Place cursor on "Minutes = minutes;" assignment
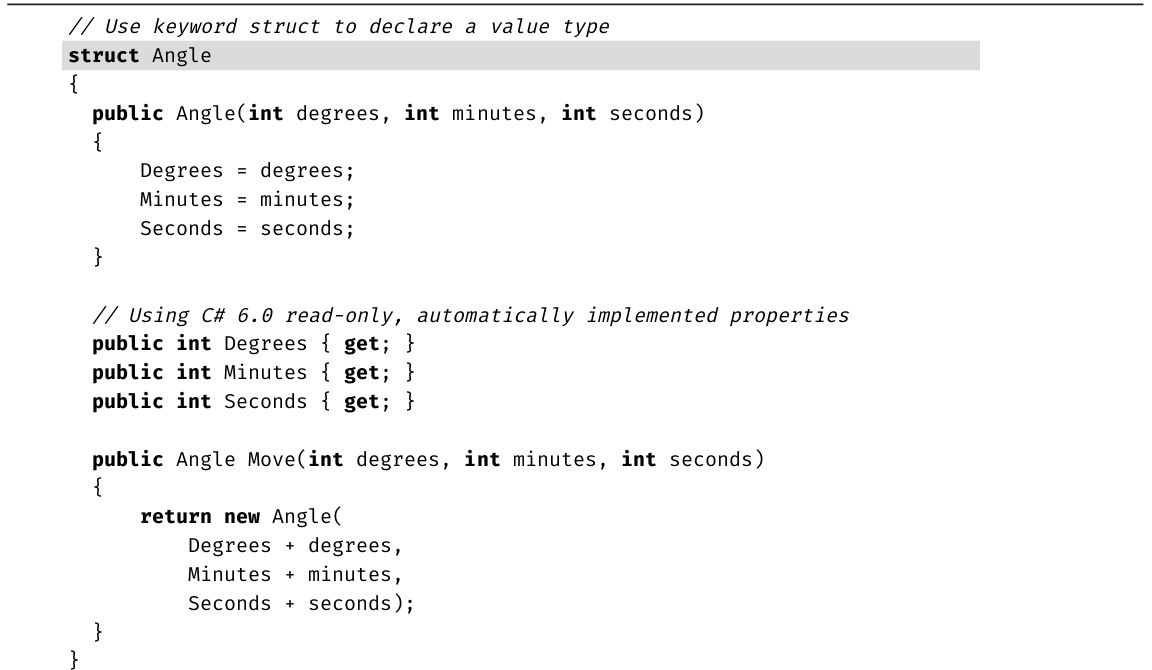This screenshot has width=1152, height=670. pyautogui.click(x=247, y=200)
